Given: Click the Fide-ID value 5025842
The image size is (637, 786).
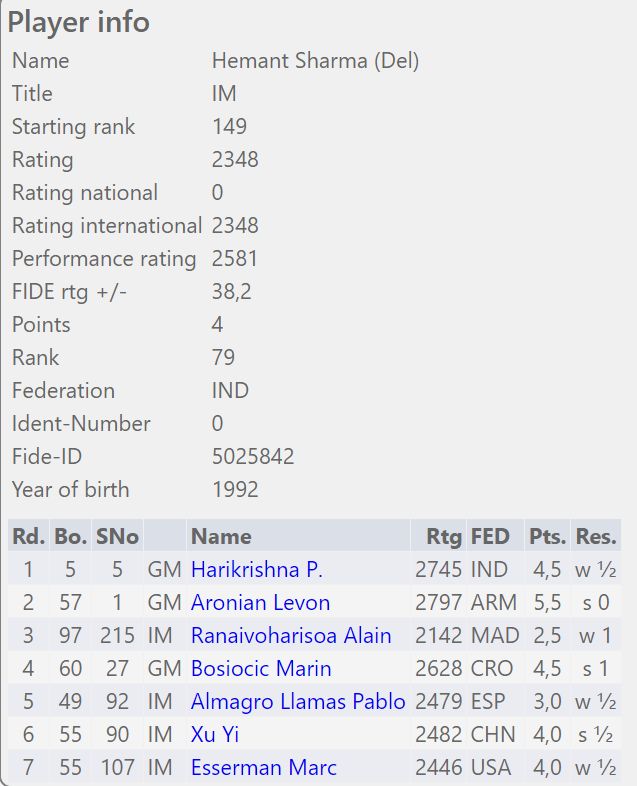Looking at the screenshot, I should click(253, 456).
